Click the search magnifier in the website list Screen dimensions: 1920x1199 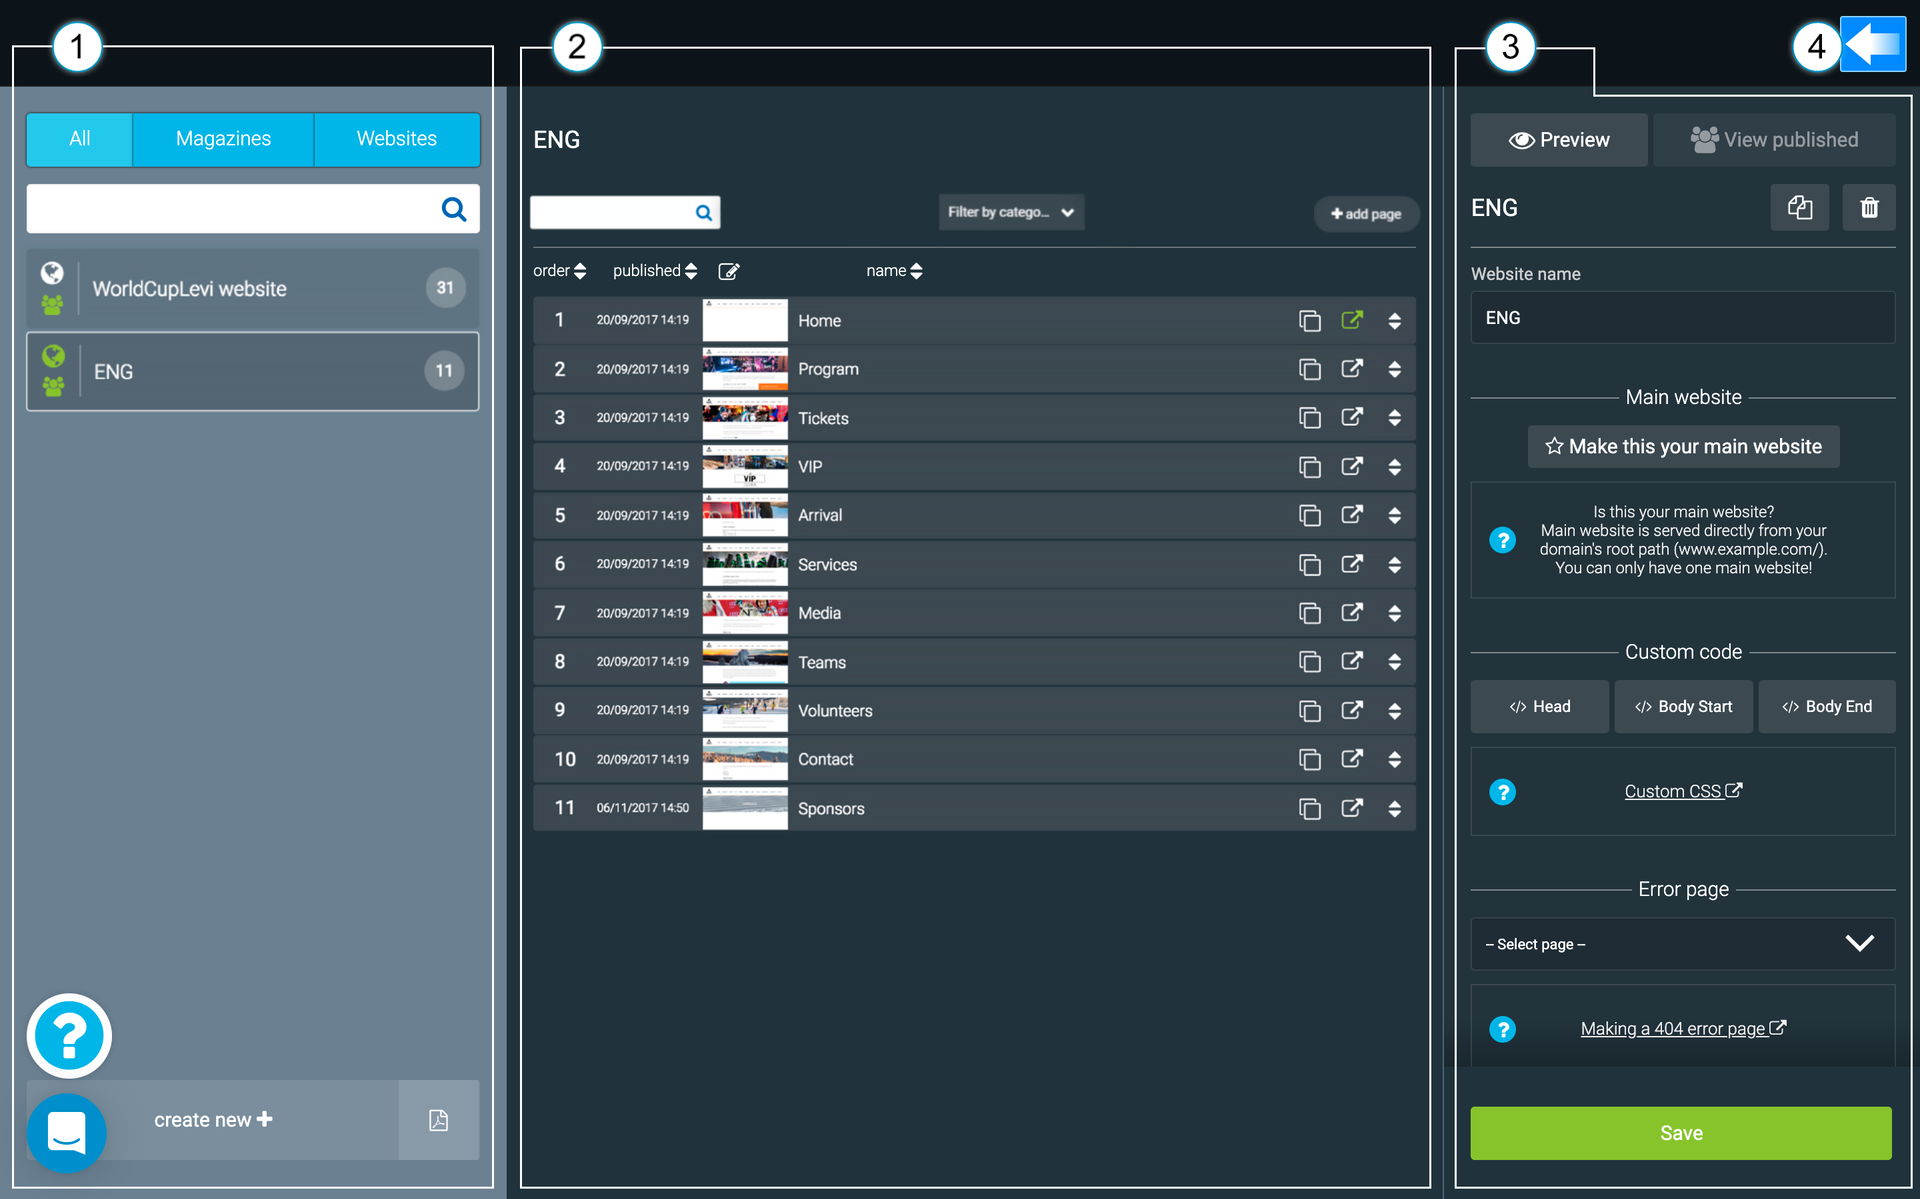pyautogui.click(x=454, y=209)
